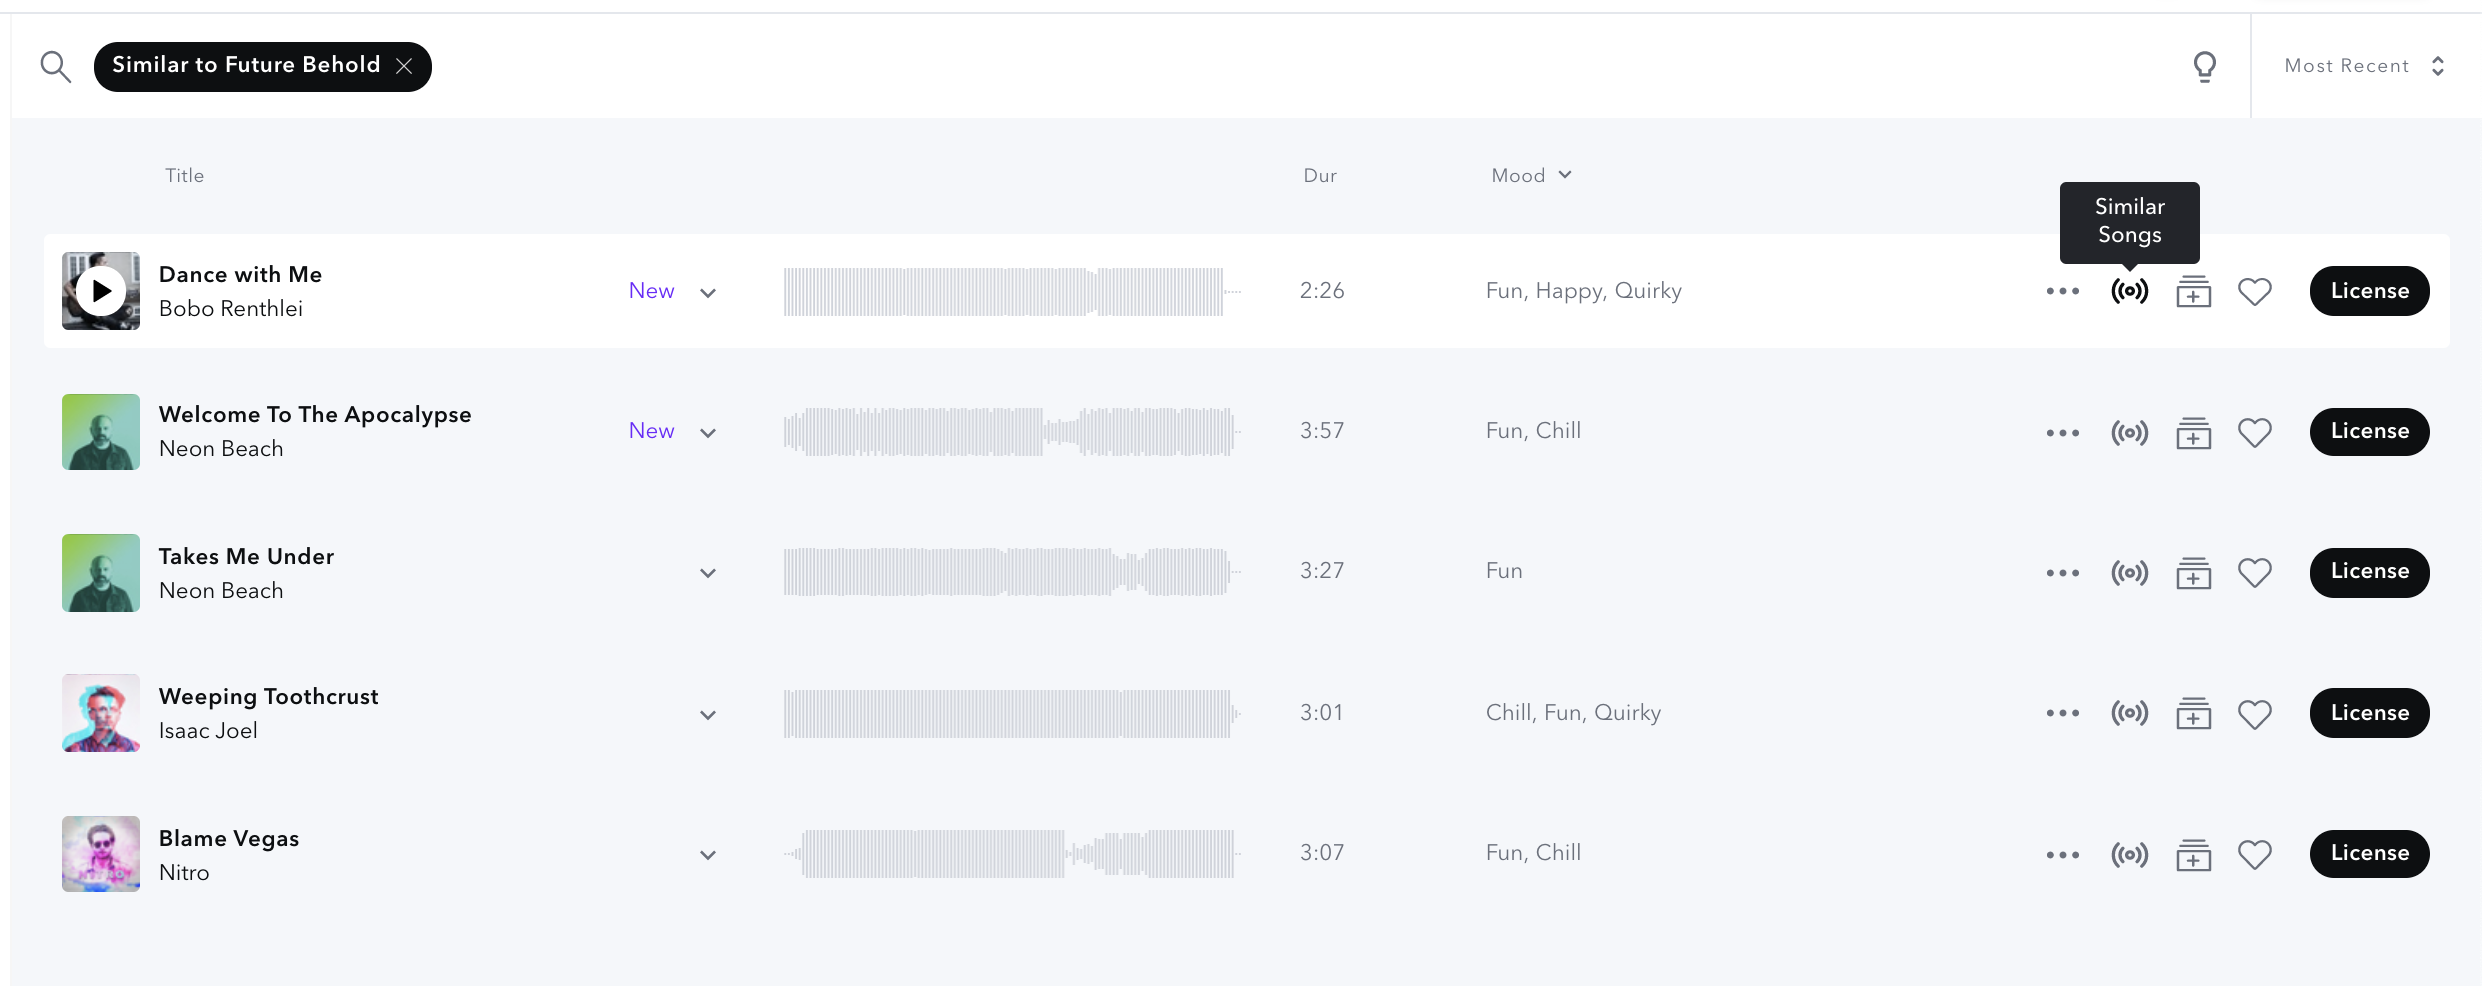
Task: Find similar songs to Dance with Me
Action: click(x=2129, y=291)
